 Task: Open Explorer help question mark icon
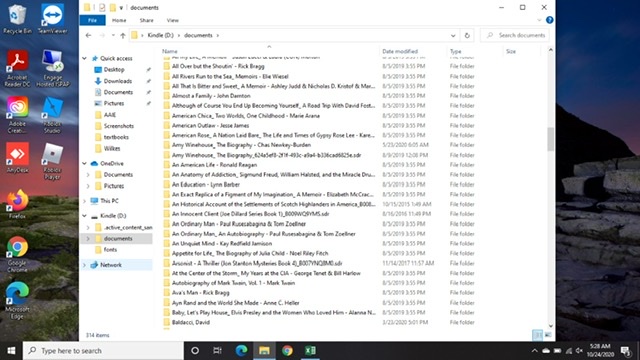click(x=550, y=20)
